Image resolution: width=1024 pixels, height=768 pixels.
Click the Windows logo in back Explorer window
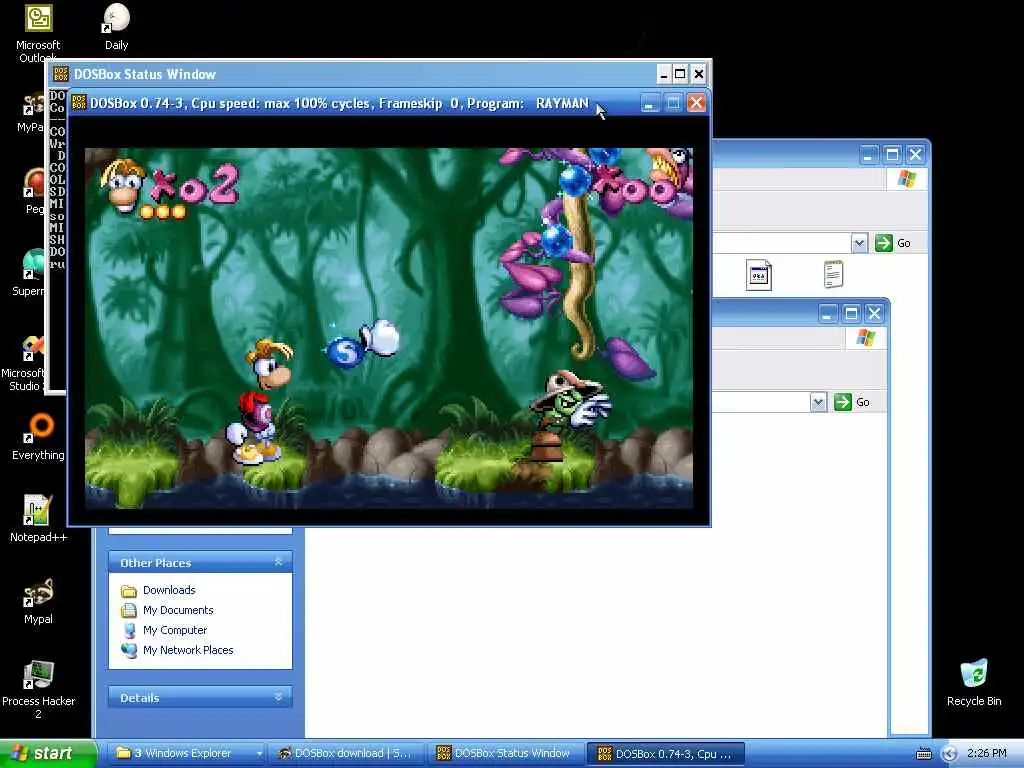click(x=906, y=179)
